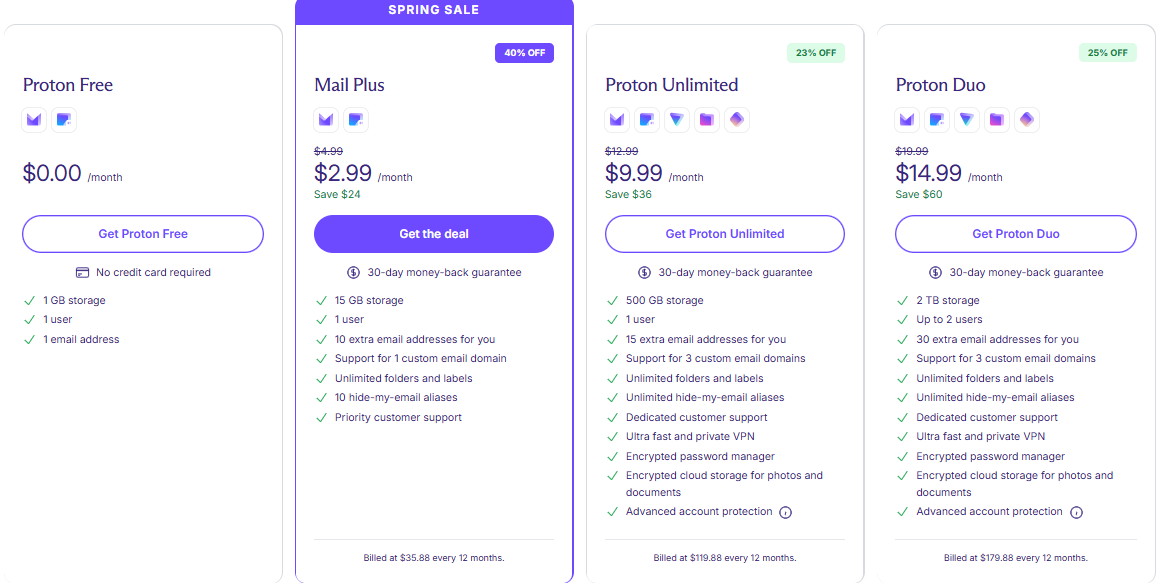The height and width of the screenshot is (583, 1158).
Task: Select the Proton Calendar icon under Proton Duo
Action: click(x=937, y=119)
